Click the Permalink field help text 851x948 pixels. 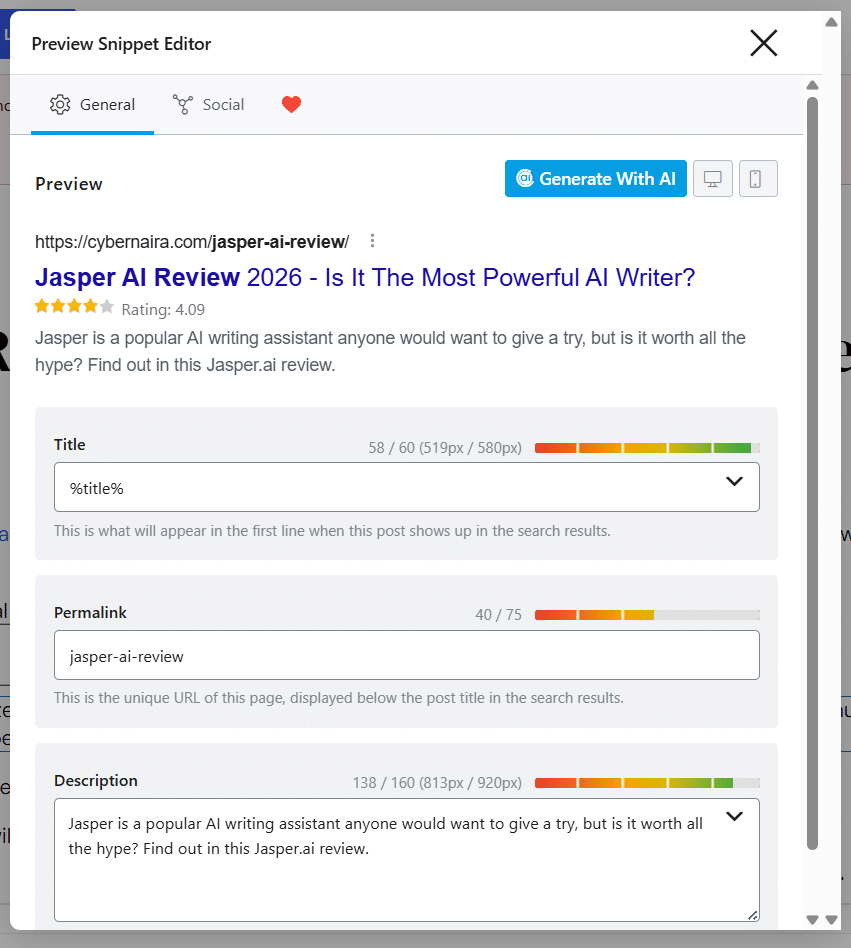tap(338, 698)
